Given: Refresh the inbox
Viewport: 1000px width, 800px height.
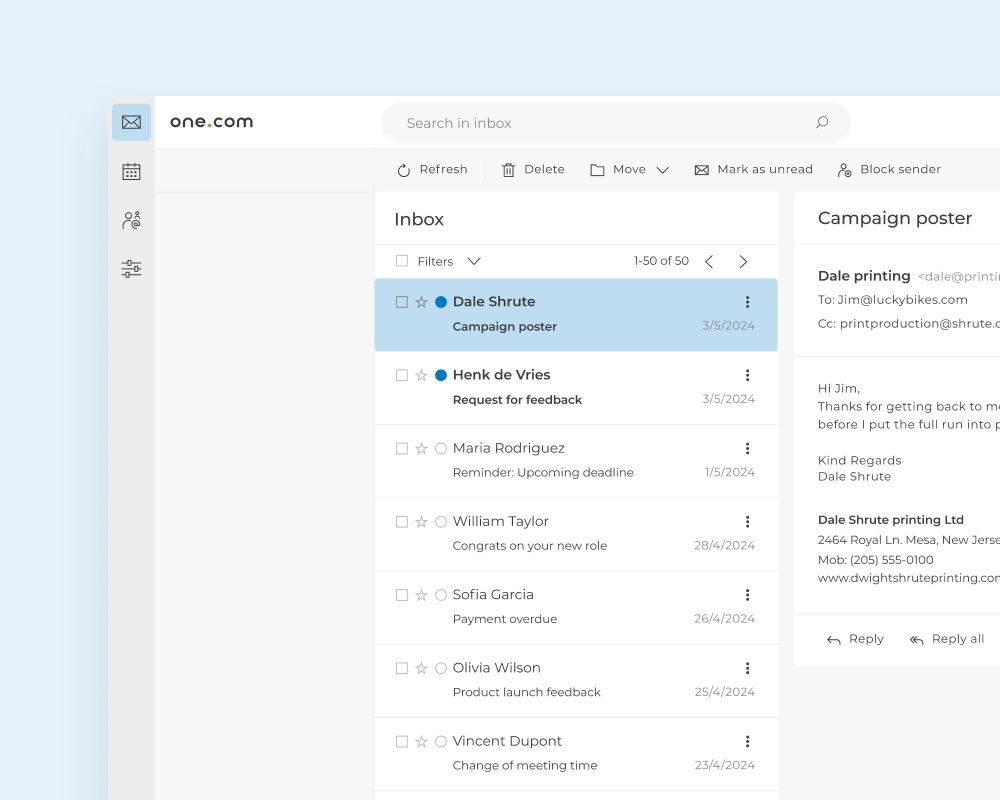Looking at the screenshot, I should [432, 170].
